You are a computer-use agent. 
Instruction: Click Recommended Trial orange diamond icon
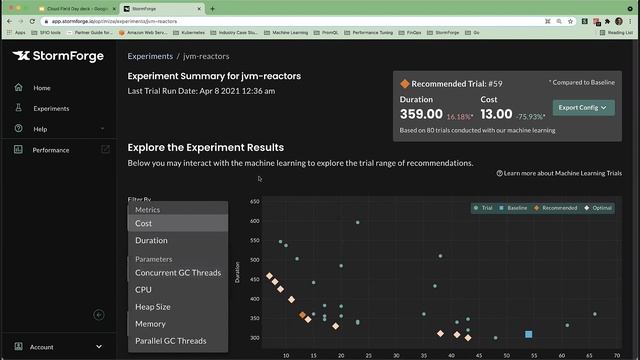pos(404,84)
